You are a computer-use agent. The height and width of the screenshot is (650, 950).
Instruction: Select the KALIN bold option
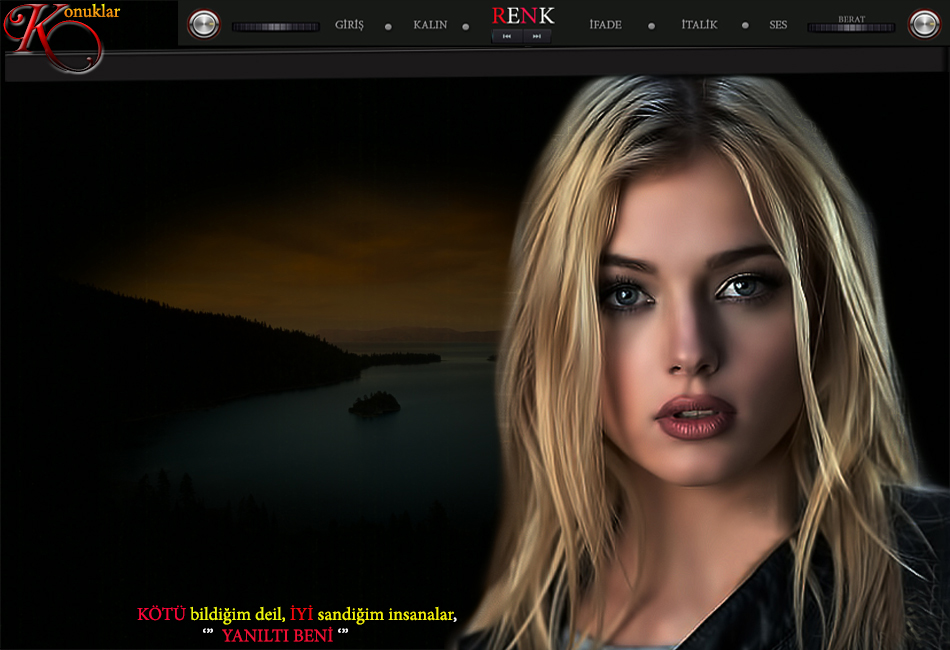(x=430, y=25)
